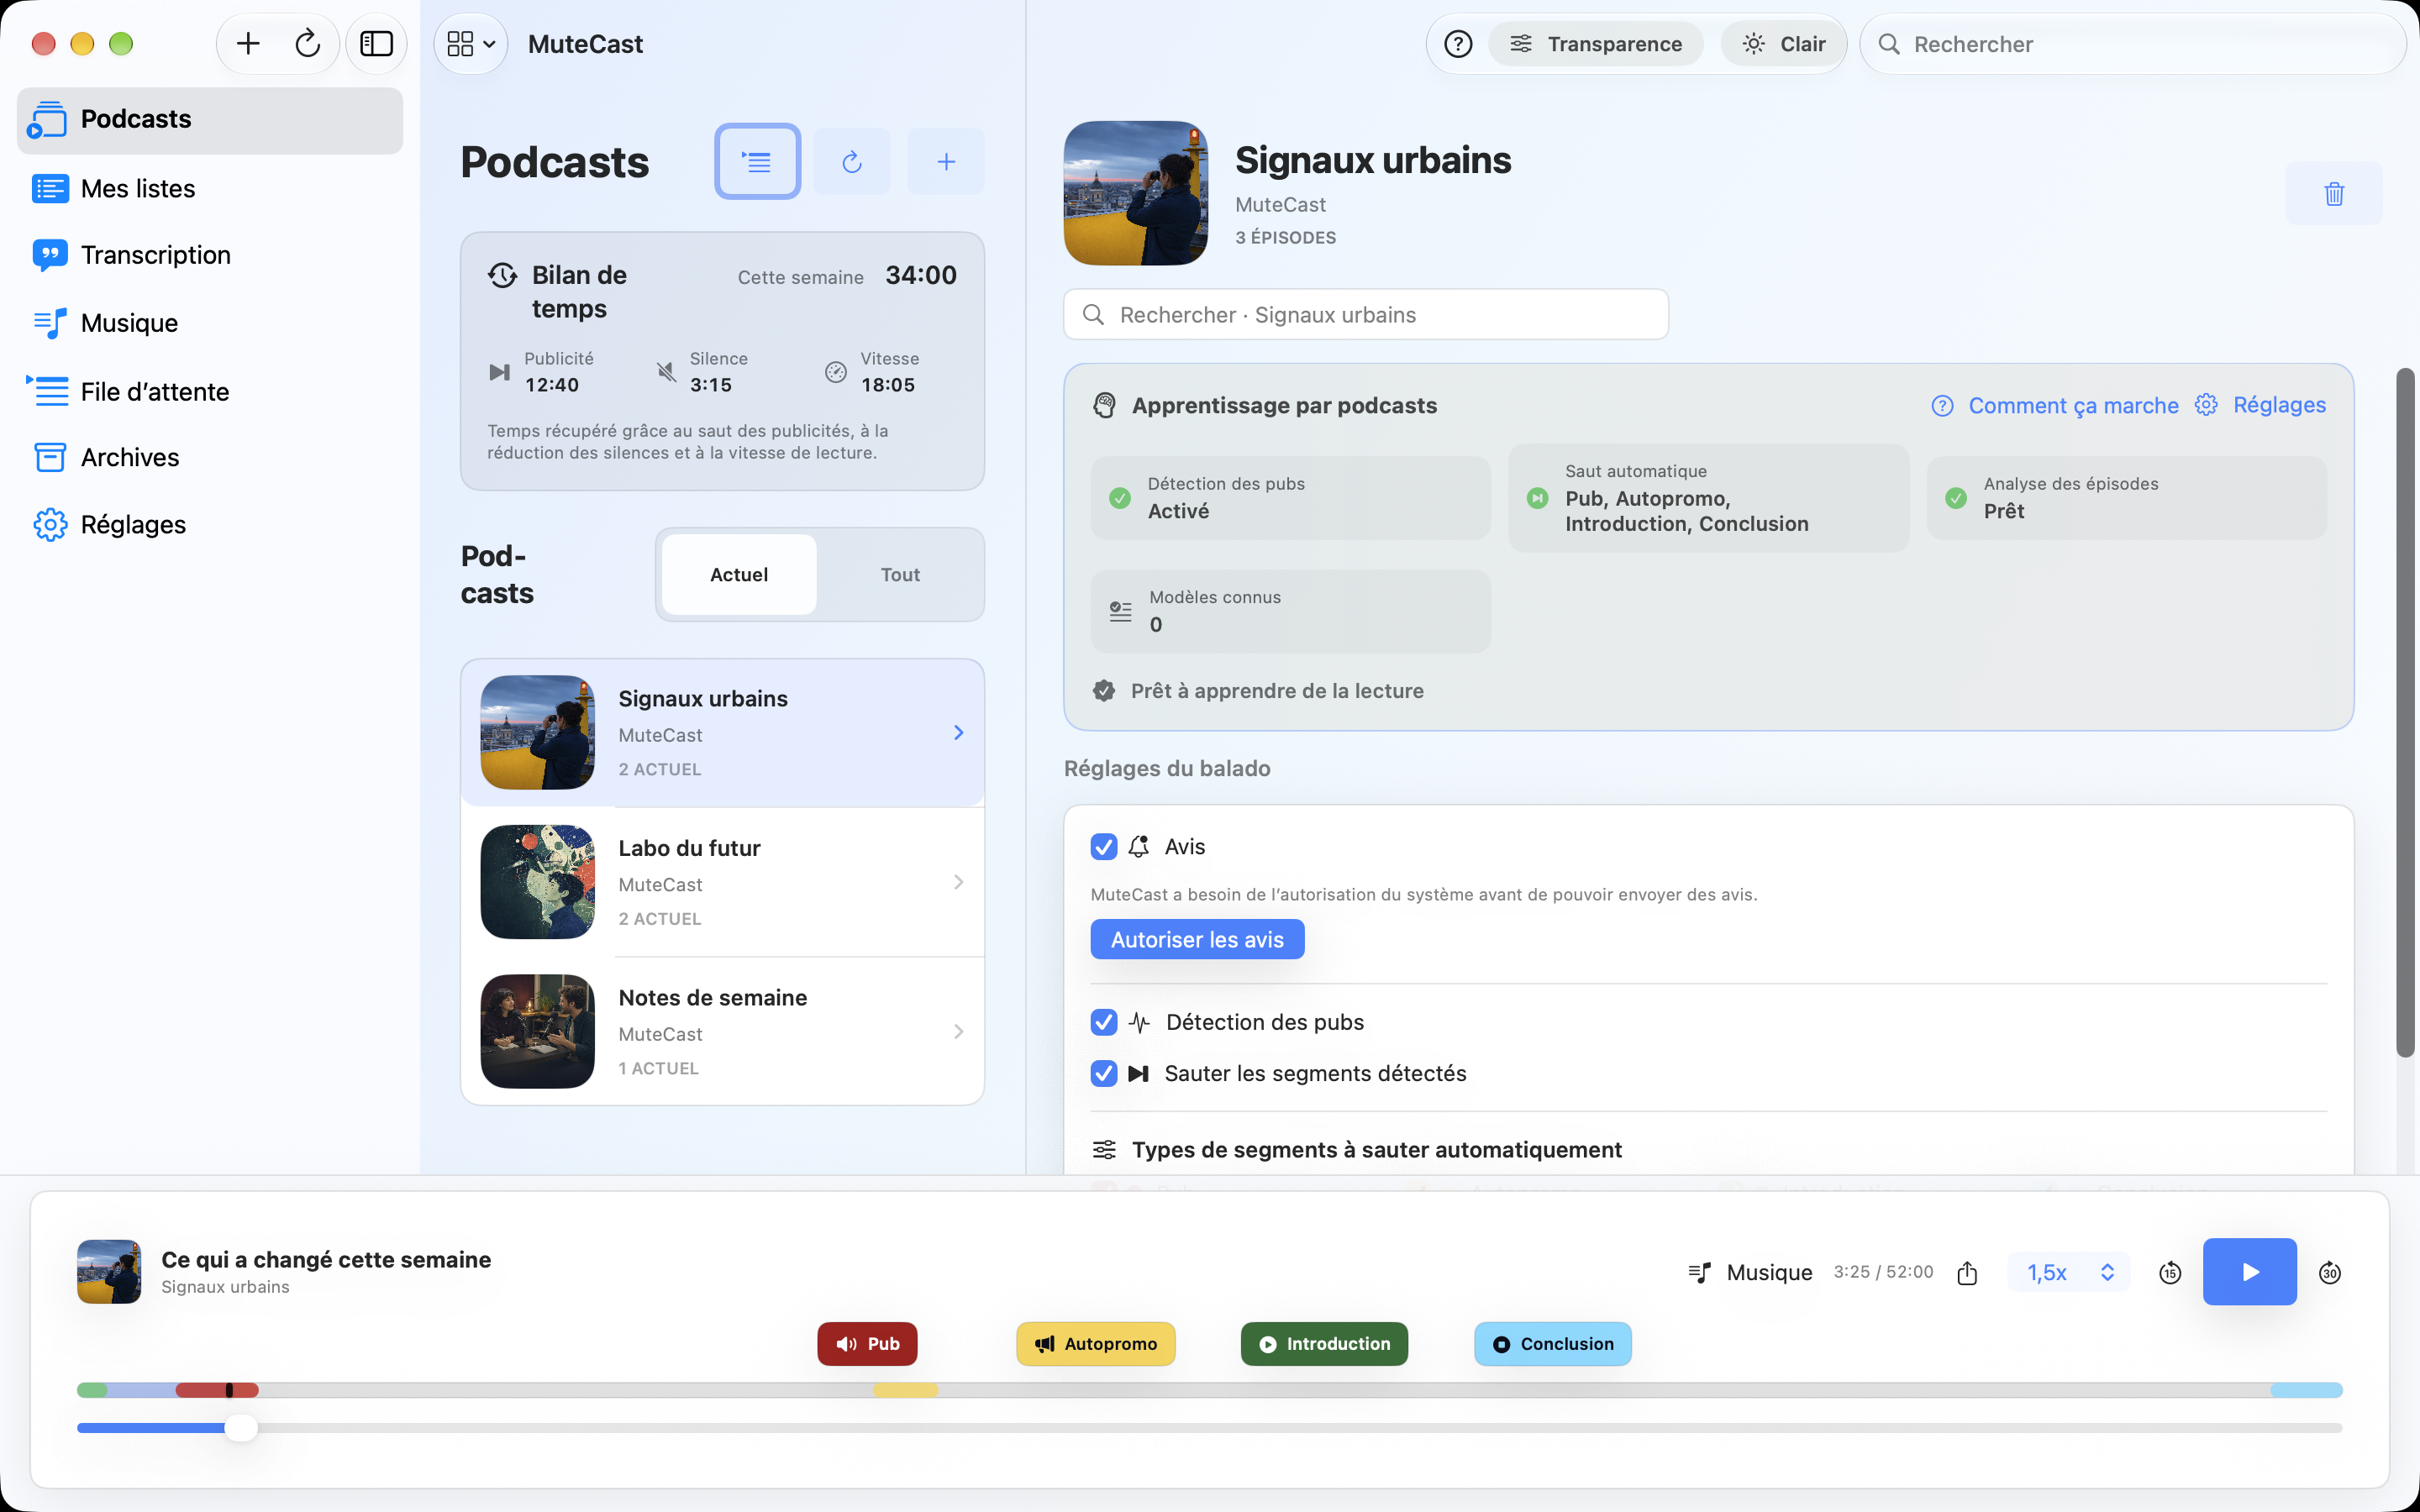Screen dimensions: 2420x1512
Task: Open the Comment ça marche link
Action: (x=2055, y=405)
